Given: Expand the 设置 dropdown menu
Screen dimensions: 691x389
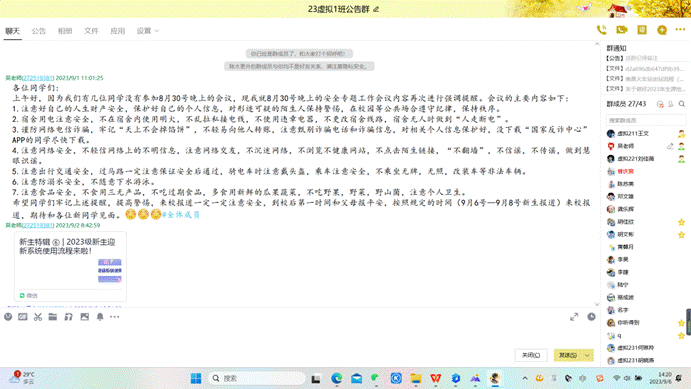Looking at the screenshot, I should (148, 31).
